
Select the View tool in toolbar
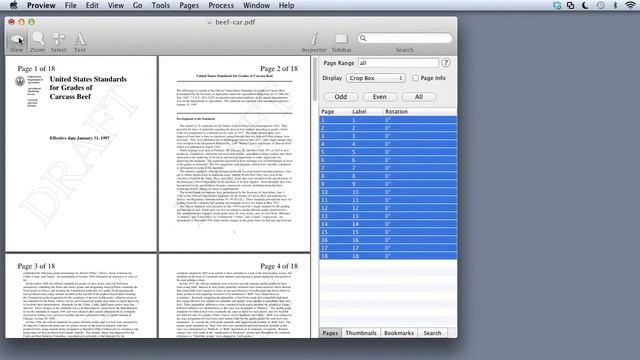[17, 42]
